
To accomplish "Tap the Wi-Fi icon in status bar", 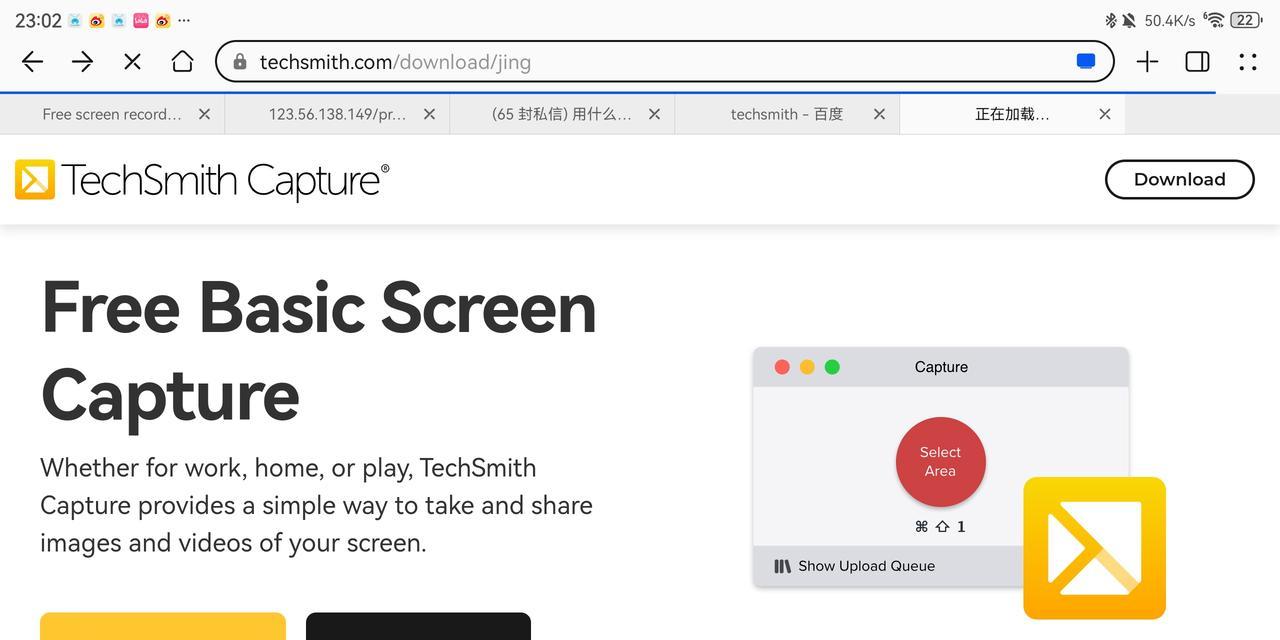I will [1214, 20].
